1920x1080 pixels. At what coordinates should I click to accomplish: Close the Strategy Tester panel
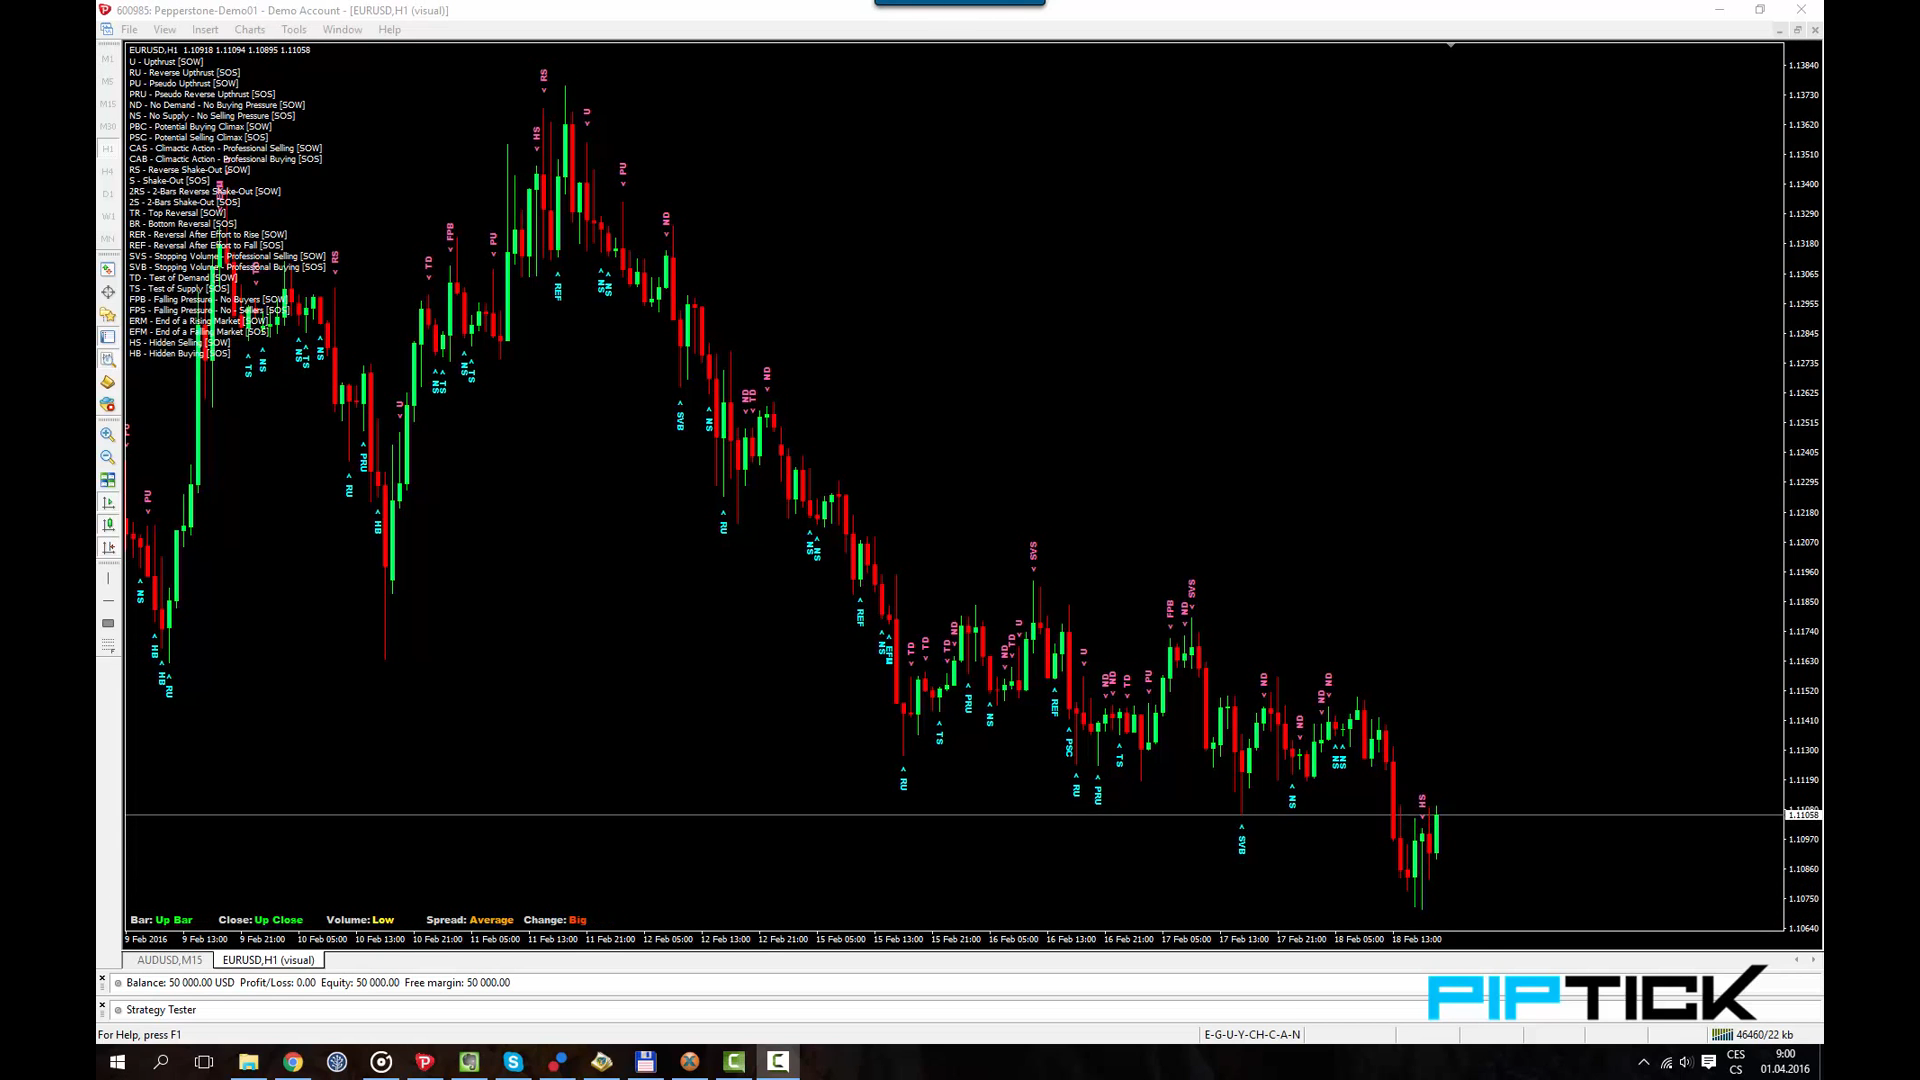click(102, 1004)
